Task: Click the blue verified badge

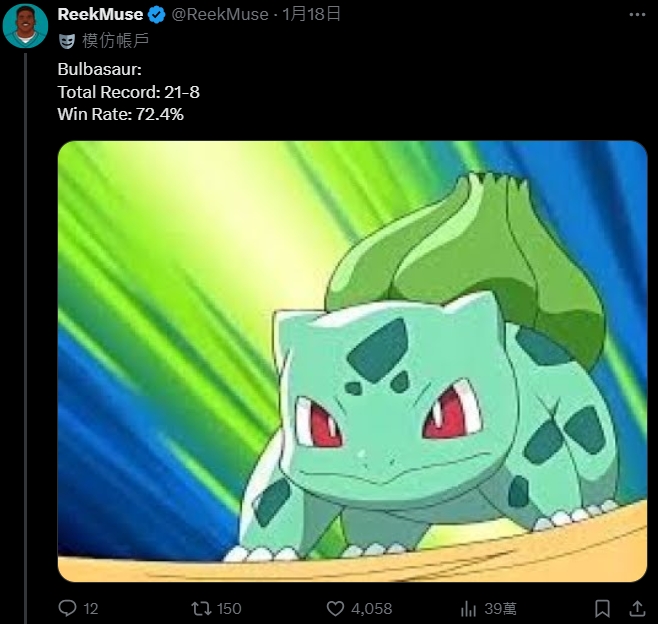Action: coord(157,15)
